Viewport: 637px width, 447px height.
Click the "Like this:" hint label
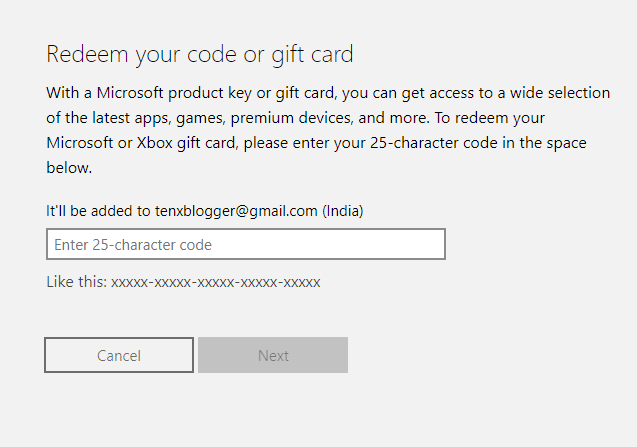point(76,282)
